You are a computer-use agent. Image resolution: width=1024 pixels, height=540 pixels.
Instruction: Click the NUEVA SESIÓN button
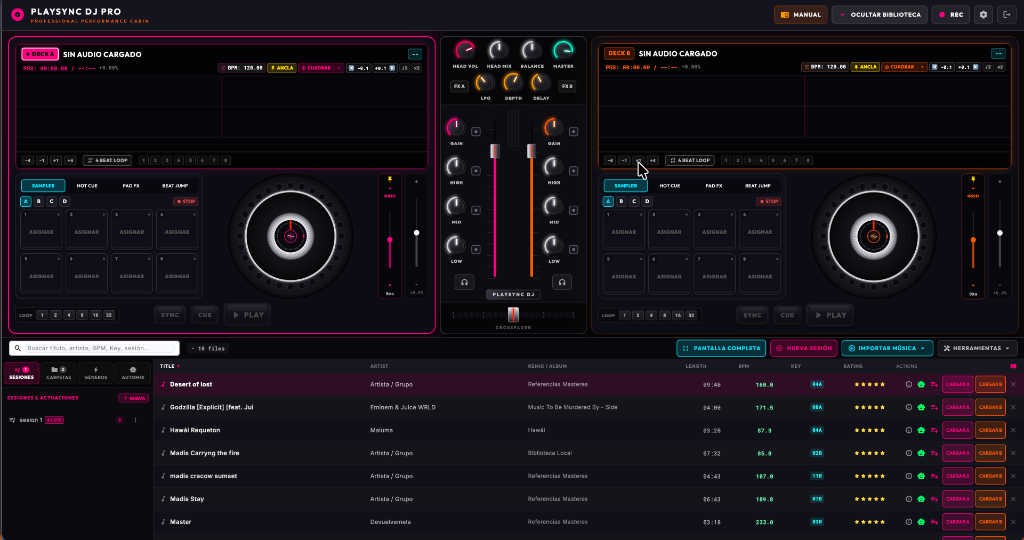803,348
